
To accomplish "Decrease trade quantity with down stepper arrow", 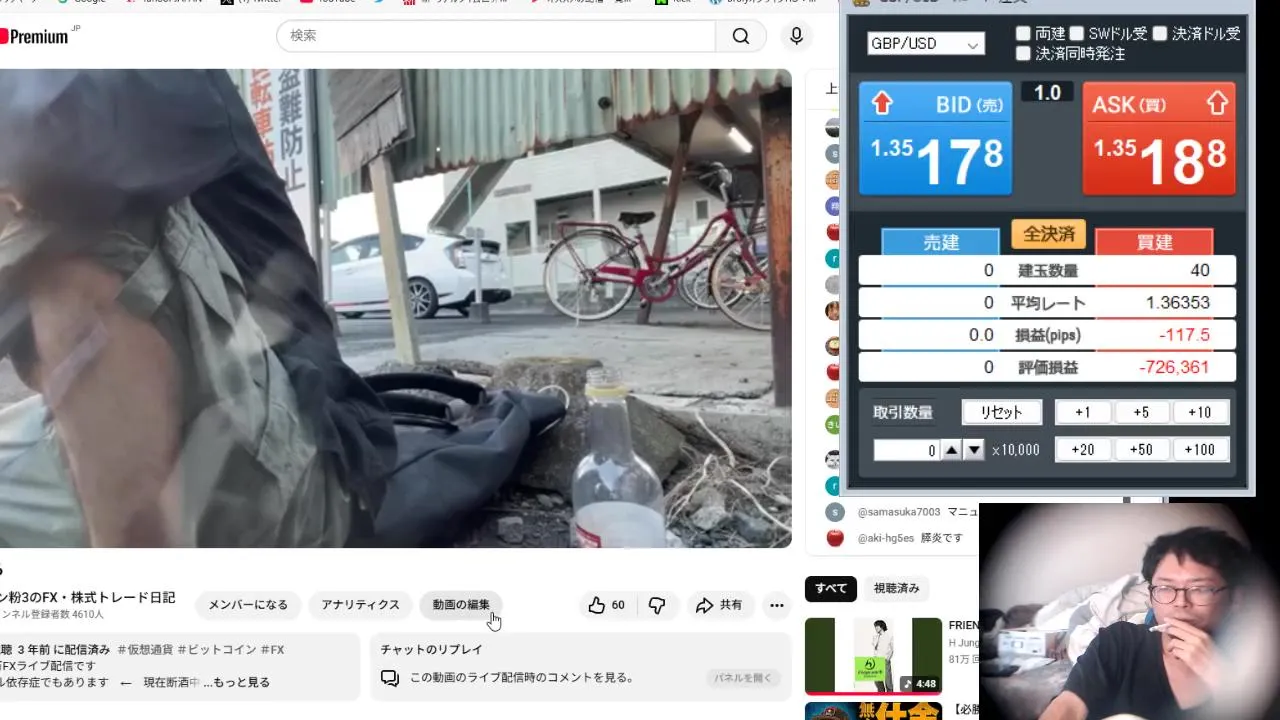I will tap(974, 450).
